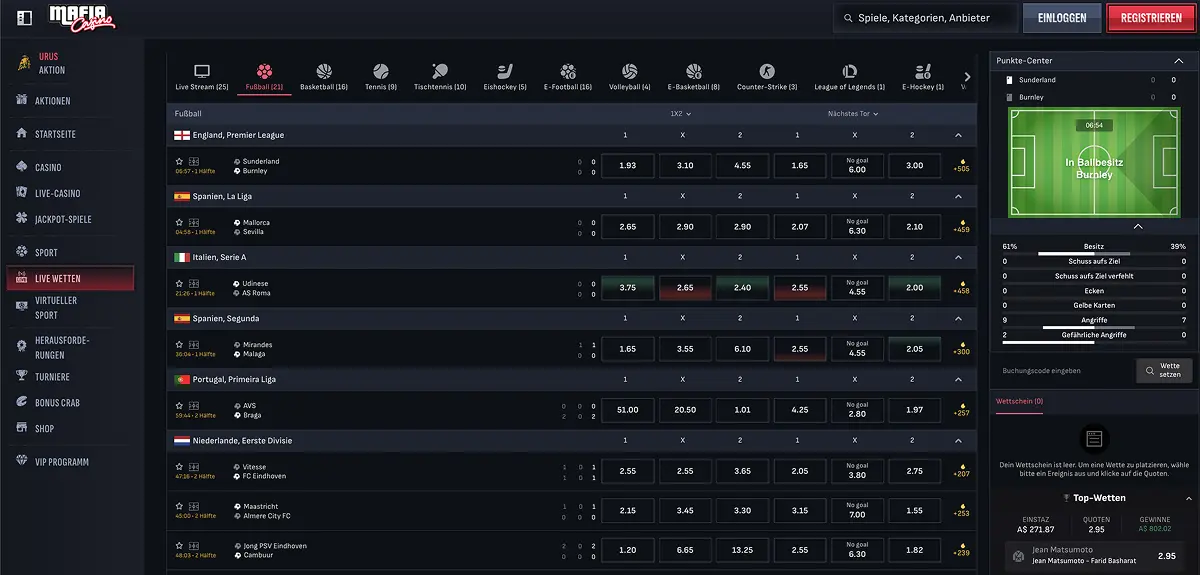
Task: Open the pitch view icon for Vitesse–FC Eindhoven
Action: point(193,467)
